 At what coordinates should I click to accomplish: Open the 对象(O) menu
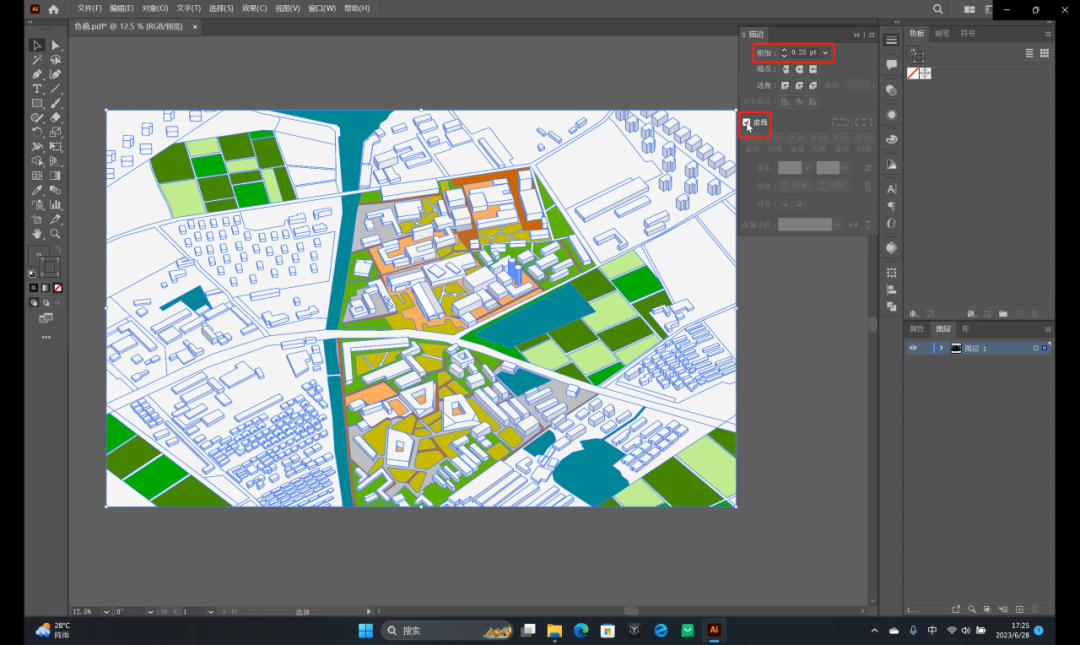point(155,8)
